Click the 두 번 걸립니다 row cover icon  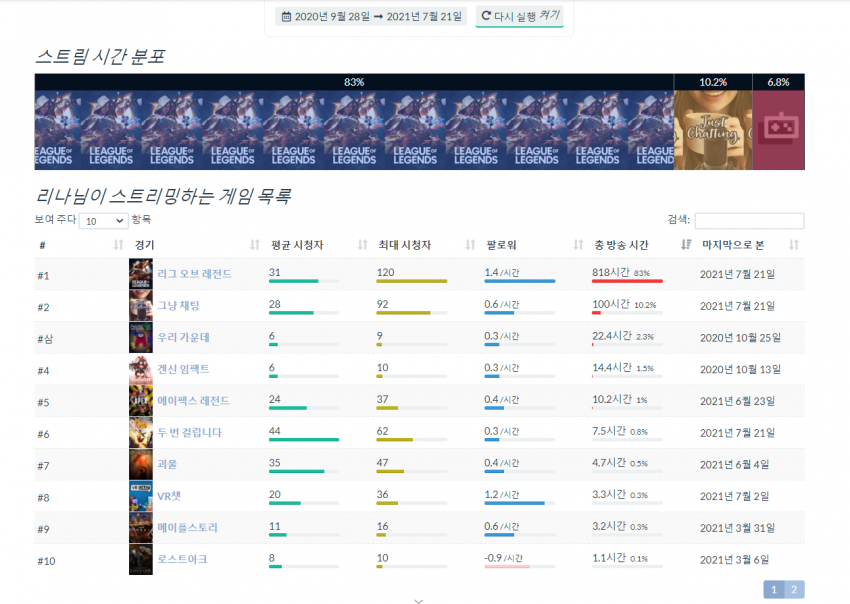pyautogui.click(x=141, y=432)
